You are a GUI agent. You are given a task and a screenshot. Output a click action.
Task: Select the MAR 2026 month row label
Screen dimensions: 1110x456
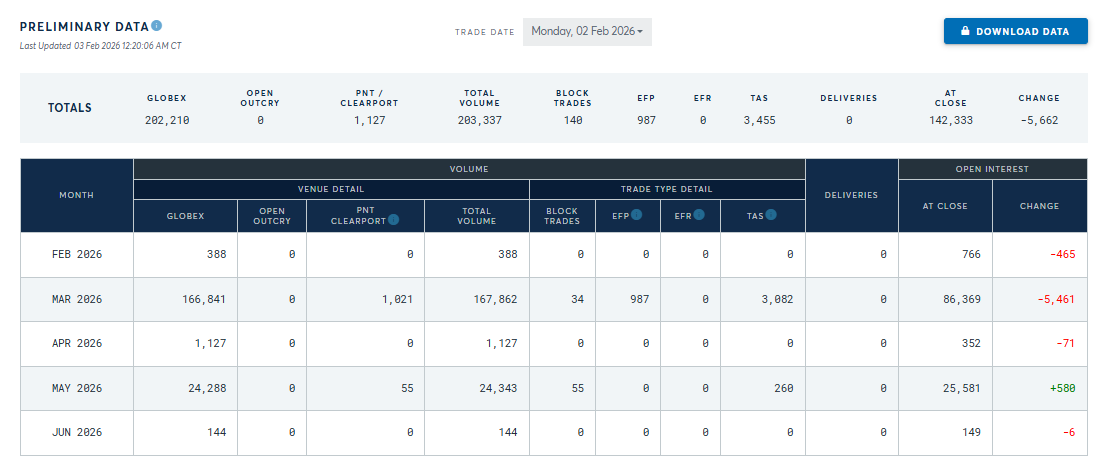(76, 300)
